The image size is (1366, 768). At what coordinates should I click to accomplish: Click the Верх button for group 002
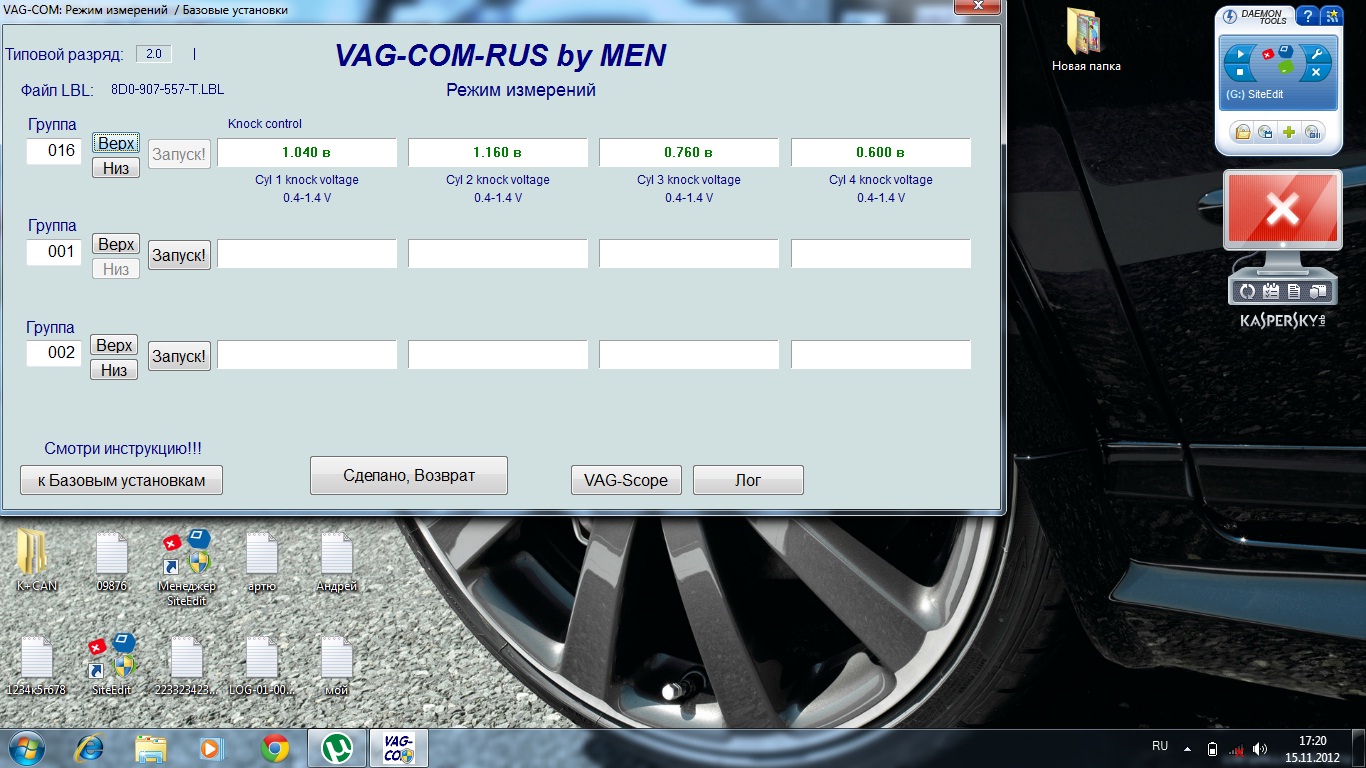click(115, 345)
